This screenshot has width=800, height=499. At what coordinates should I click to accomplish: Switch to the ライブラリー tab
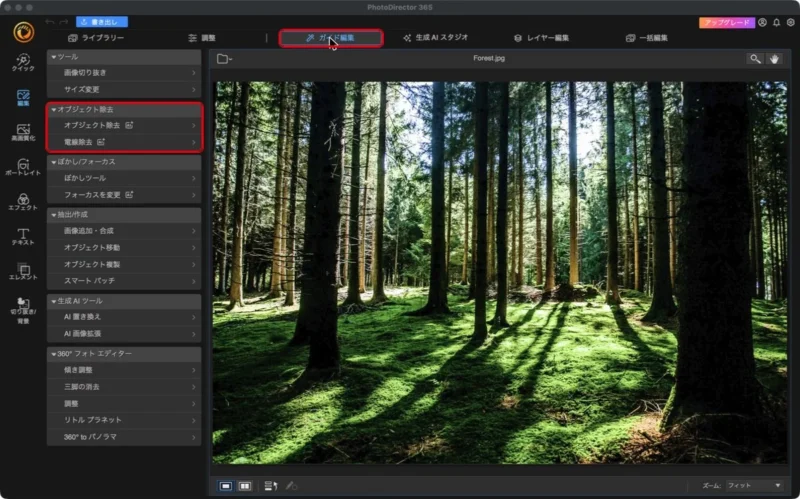(96, 38)
